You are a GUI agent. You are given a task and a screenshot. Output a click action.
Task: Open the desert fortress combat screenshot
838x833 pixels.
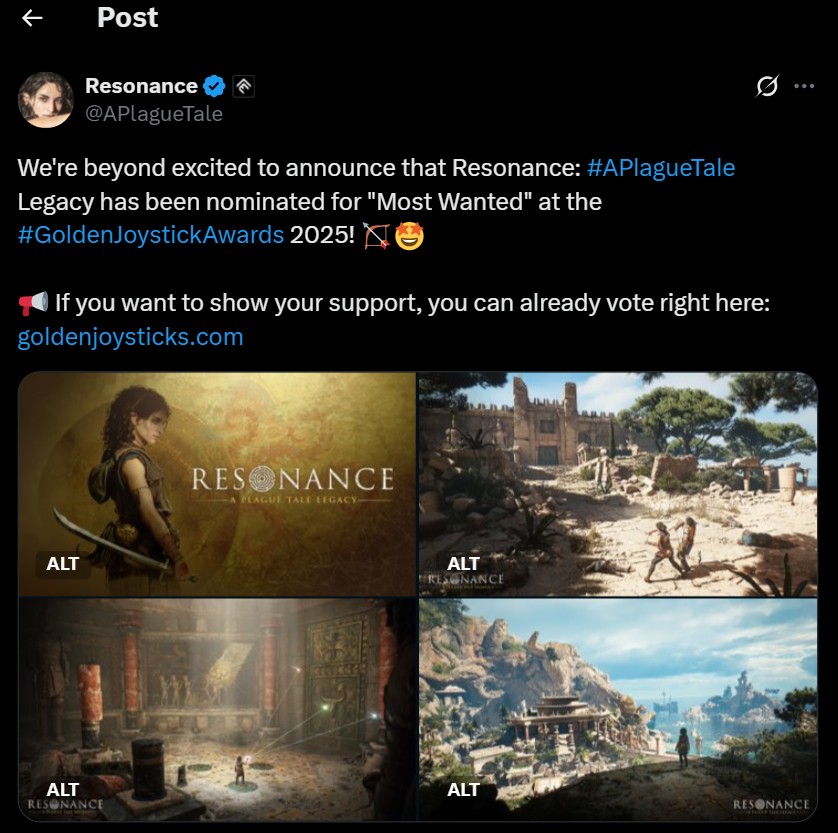pyautogui.click(x=618, y=484)
